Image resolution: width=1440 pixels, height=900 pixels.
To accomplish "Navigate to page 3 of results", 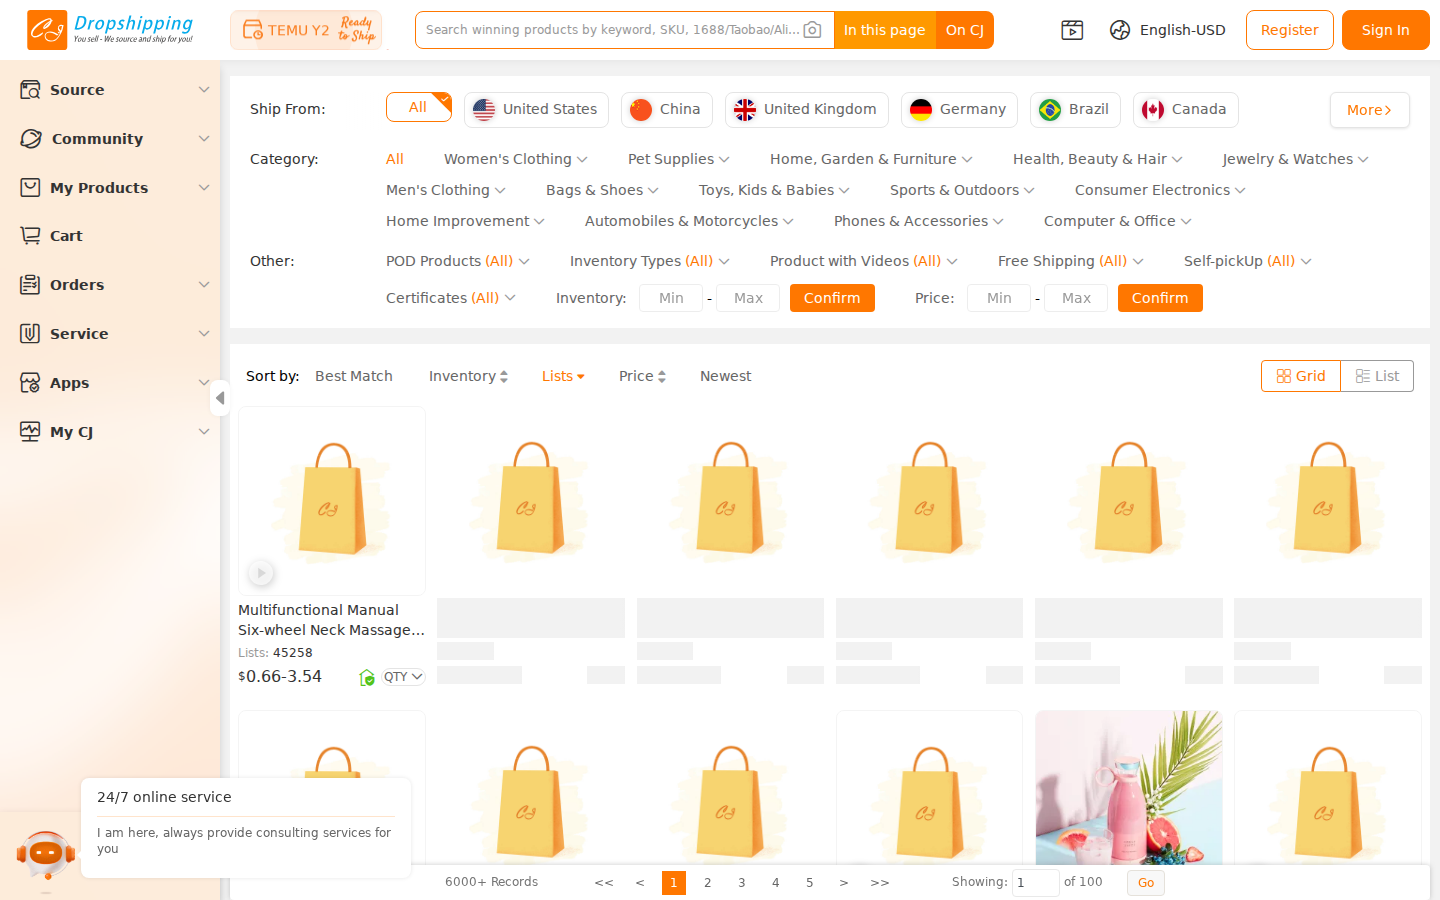I will [x=741, y=883].
